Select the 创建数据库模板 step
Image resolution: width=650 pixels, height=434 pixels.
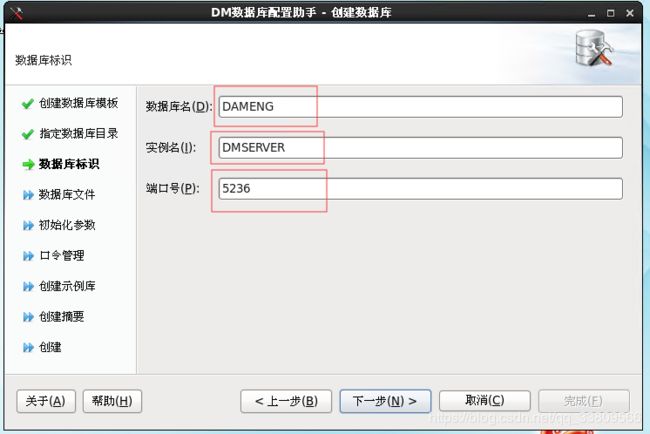coord(78,103)
